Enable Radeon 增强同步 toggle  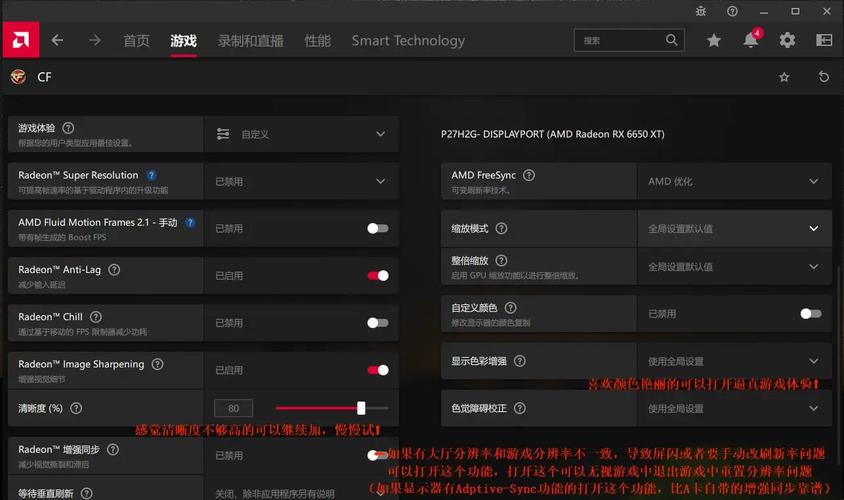pyautogui.click(x=377, y=455)
